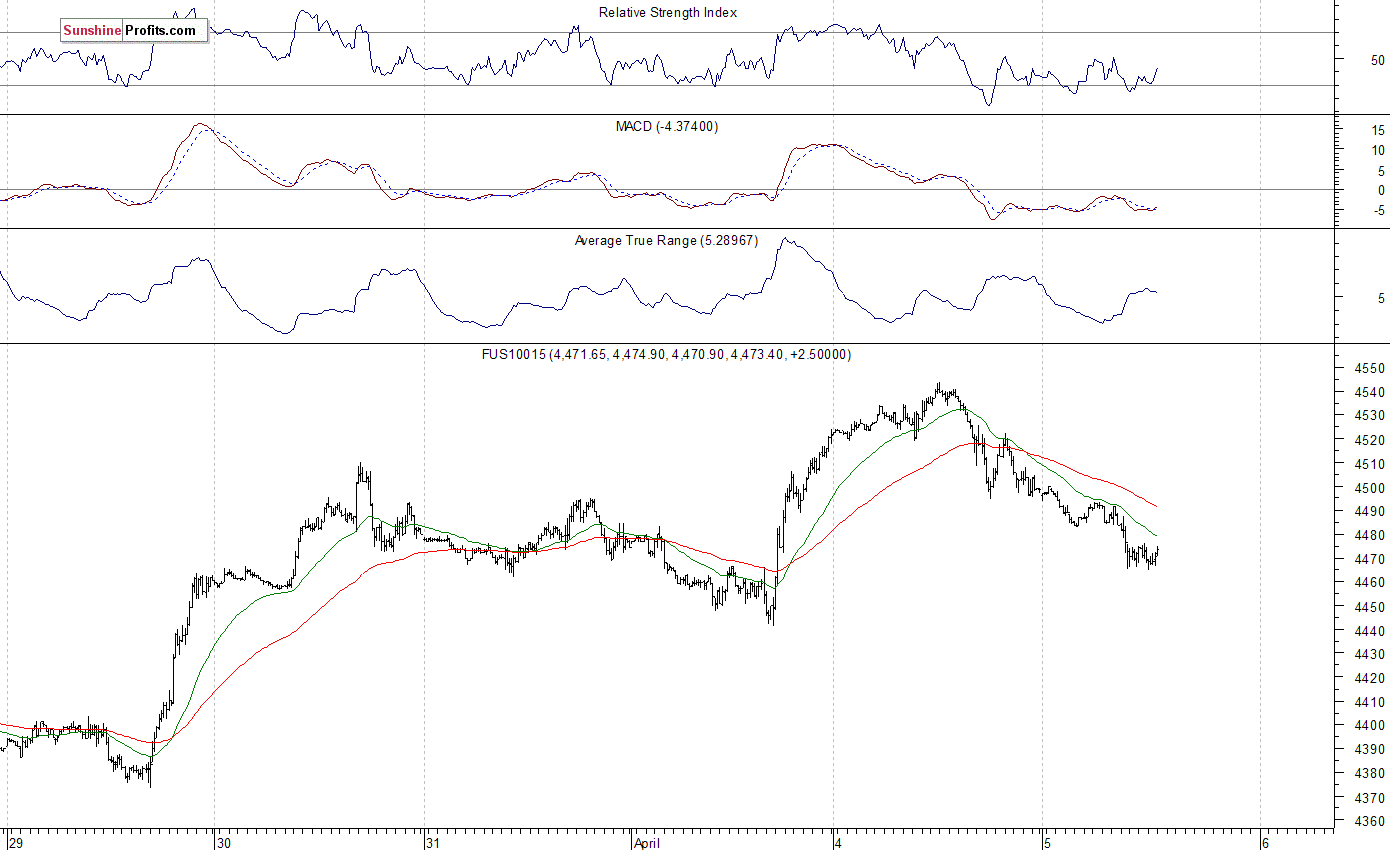Select date marker 31 on time axis
The height and width of the screenshot is (850, 1390).
(x=433, y=842)
